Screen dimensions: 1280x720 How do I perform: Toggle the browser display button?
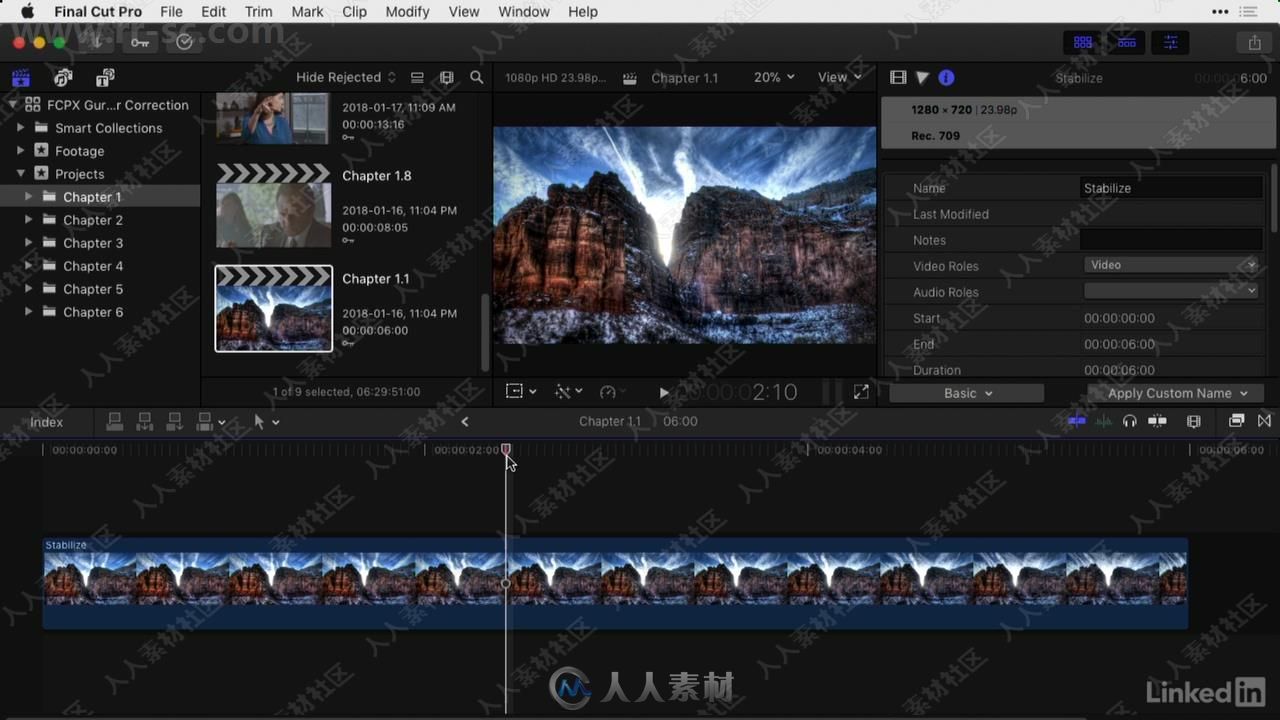pos(1082,42)
